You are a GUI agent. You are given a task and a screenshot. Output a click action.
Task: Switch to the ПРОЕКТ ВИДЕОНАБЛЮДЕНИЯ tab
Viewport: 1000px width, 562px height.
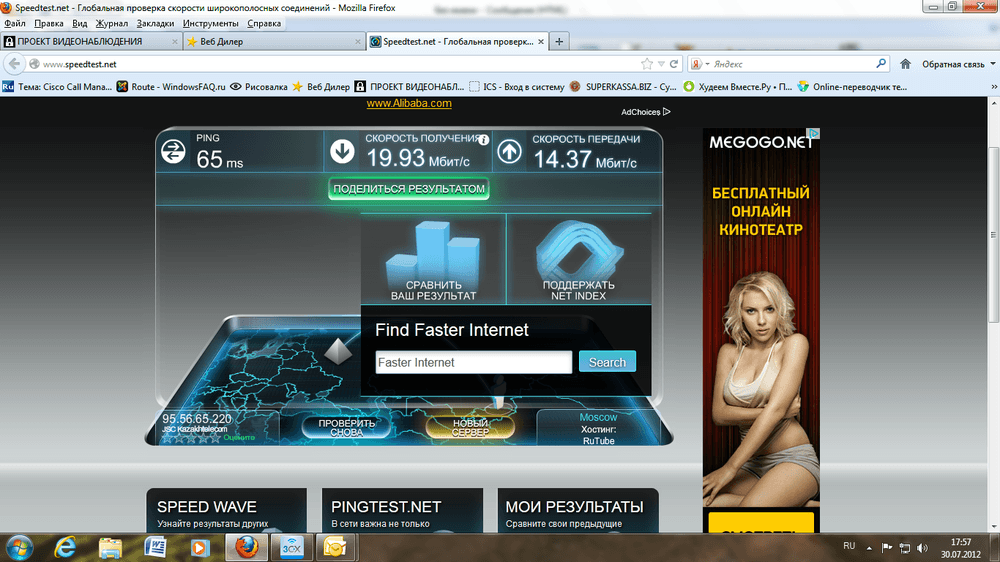[x=91, y=41]
